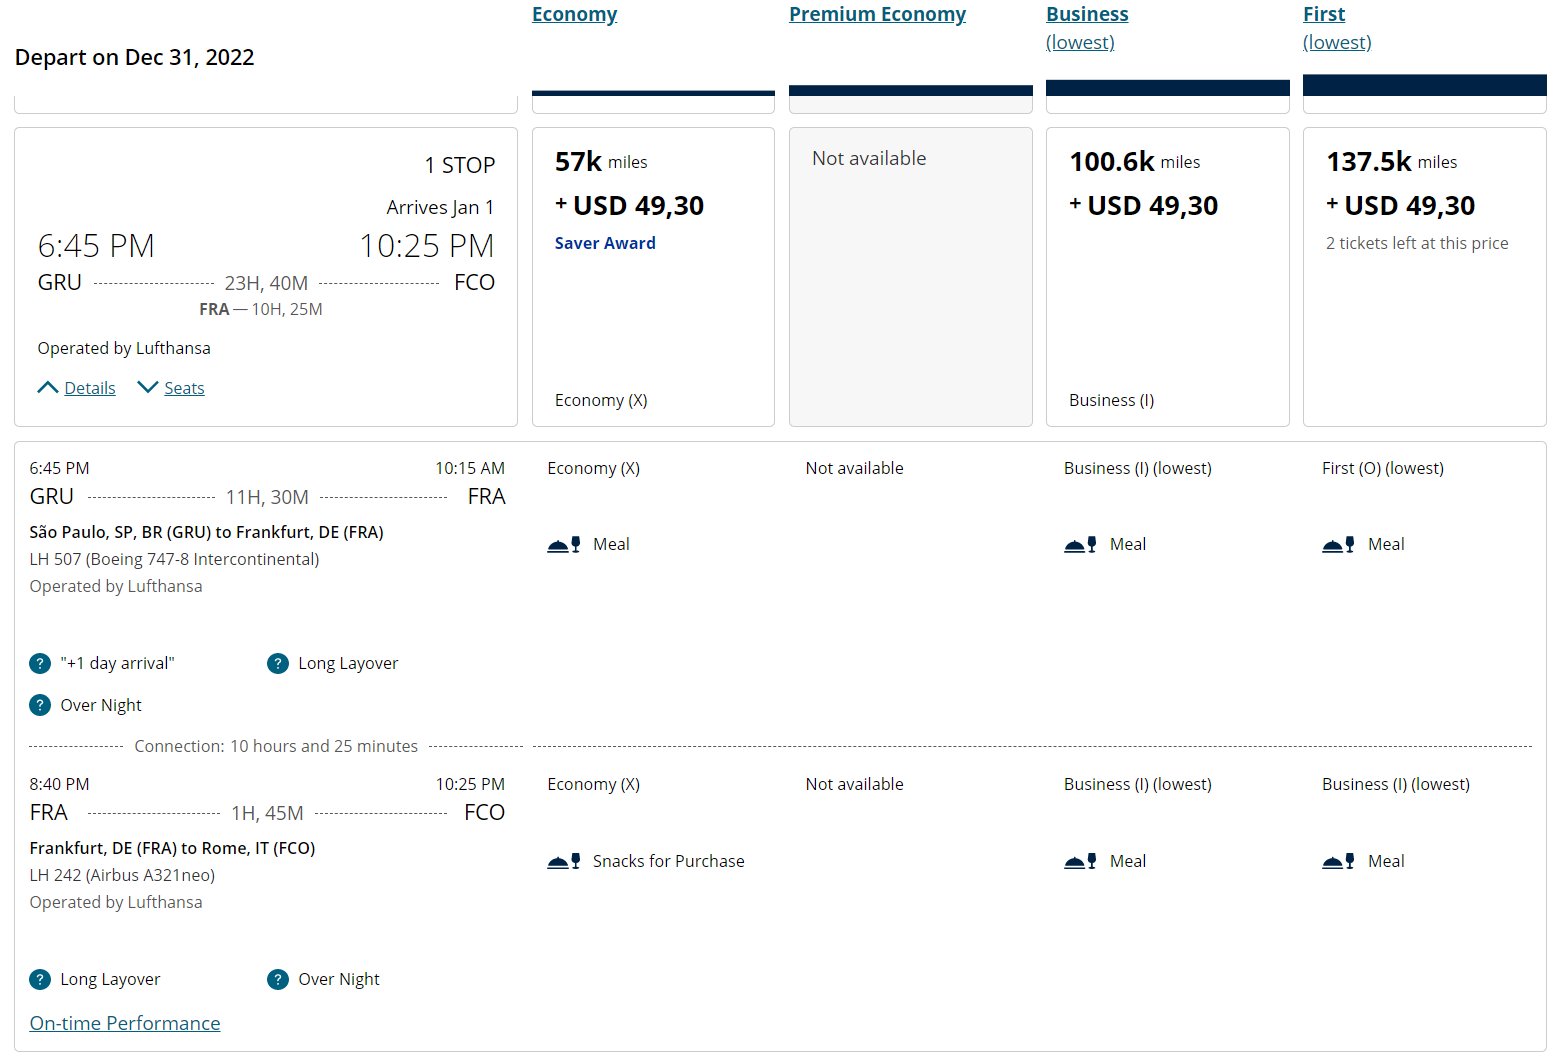Sort by Economy column header
The width and height of the screenshot is (1564, 1061).
[x=574, y=14]
